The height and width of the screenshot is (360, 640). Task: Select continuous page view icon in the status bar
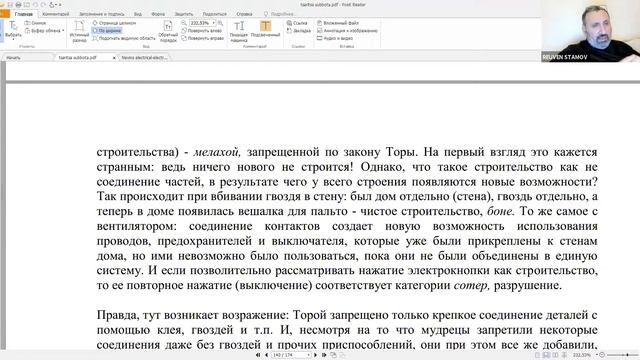(x=547, y=356)
